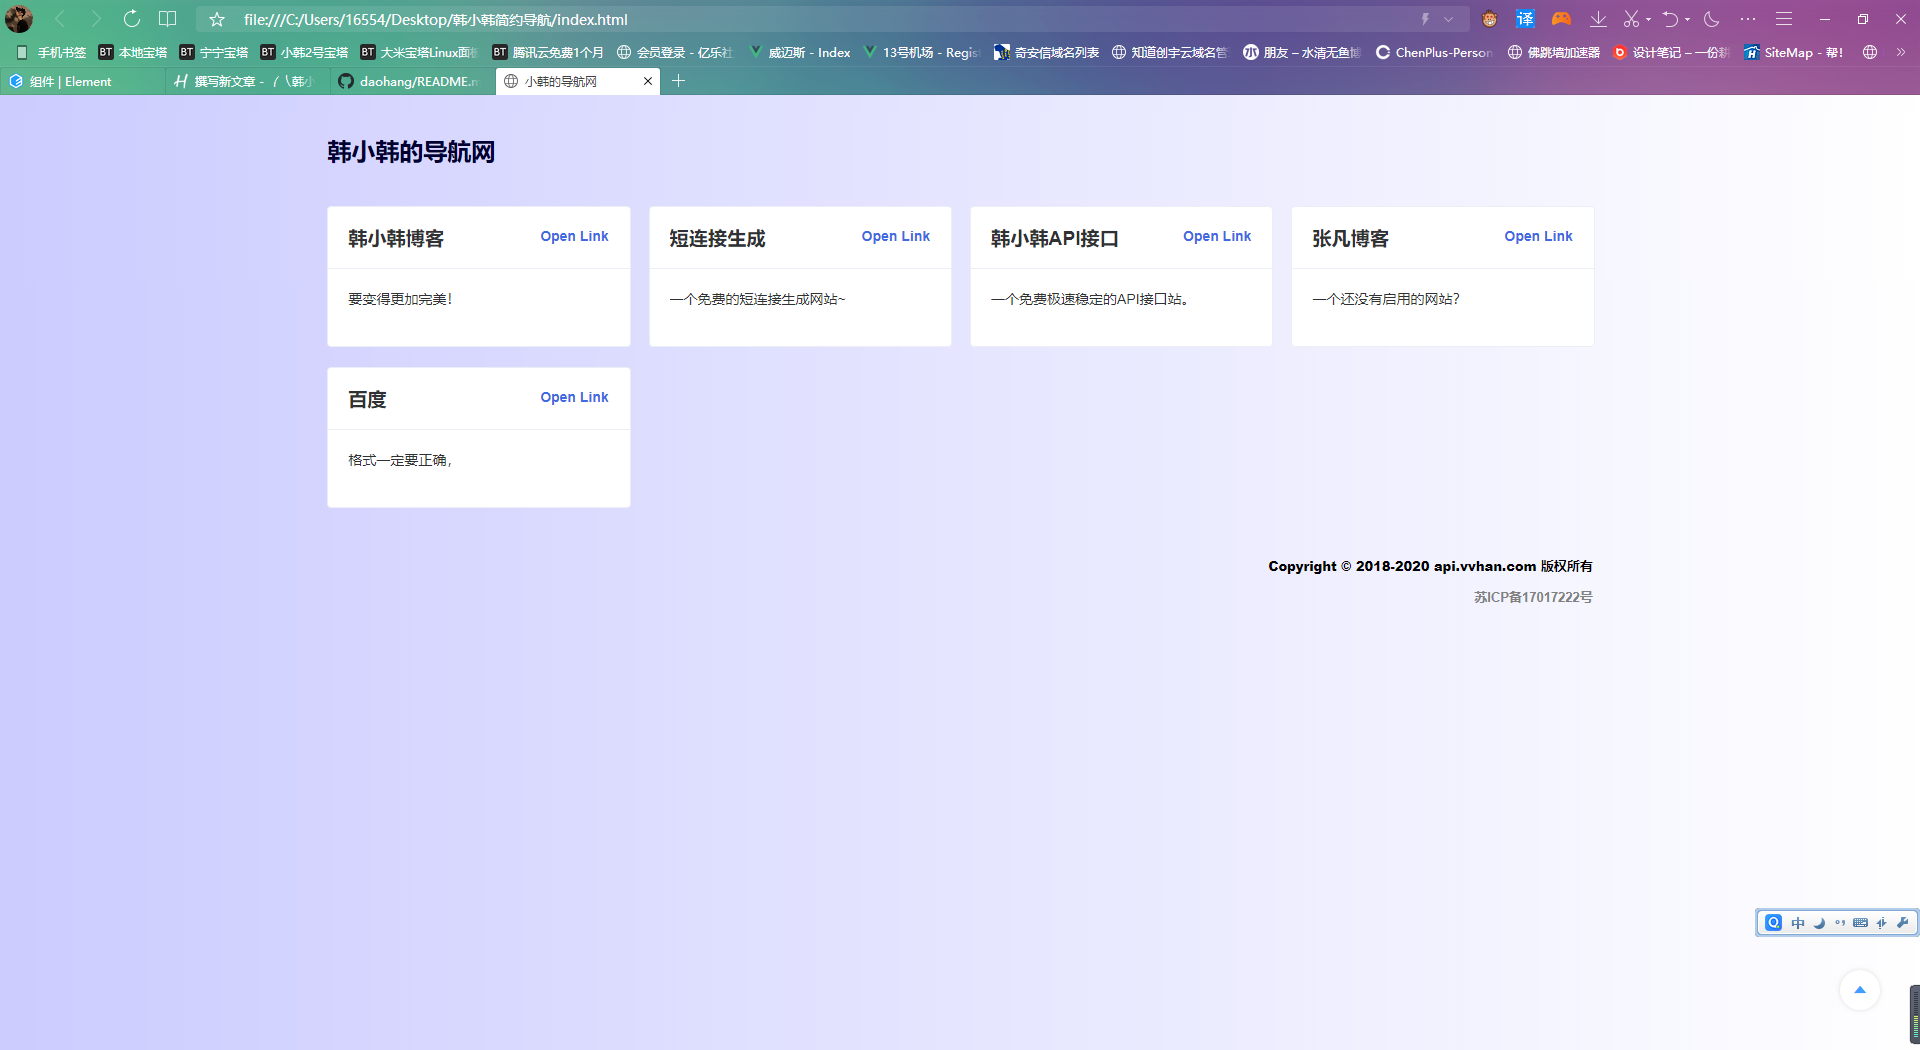The image size is (1920, 1050).
Task: Click the audio level meter at screen edge
Action: [1914, 1016]
